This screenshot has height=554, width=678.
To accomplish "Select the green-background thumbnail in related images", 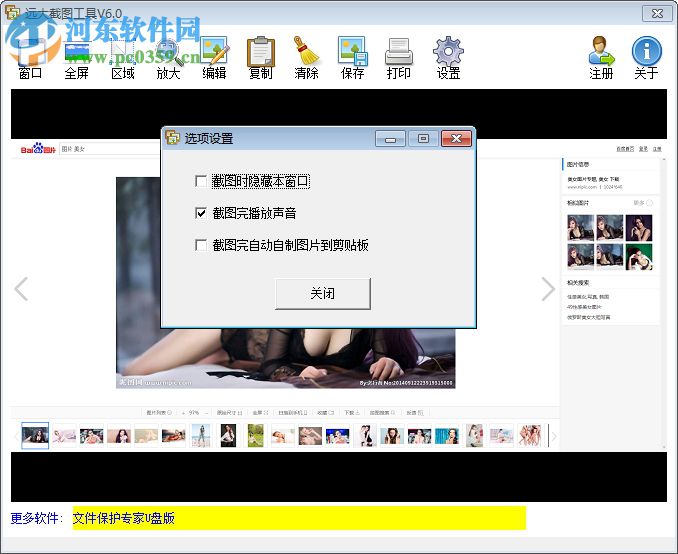I will point(639,257).
